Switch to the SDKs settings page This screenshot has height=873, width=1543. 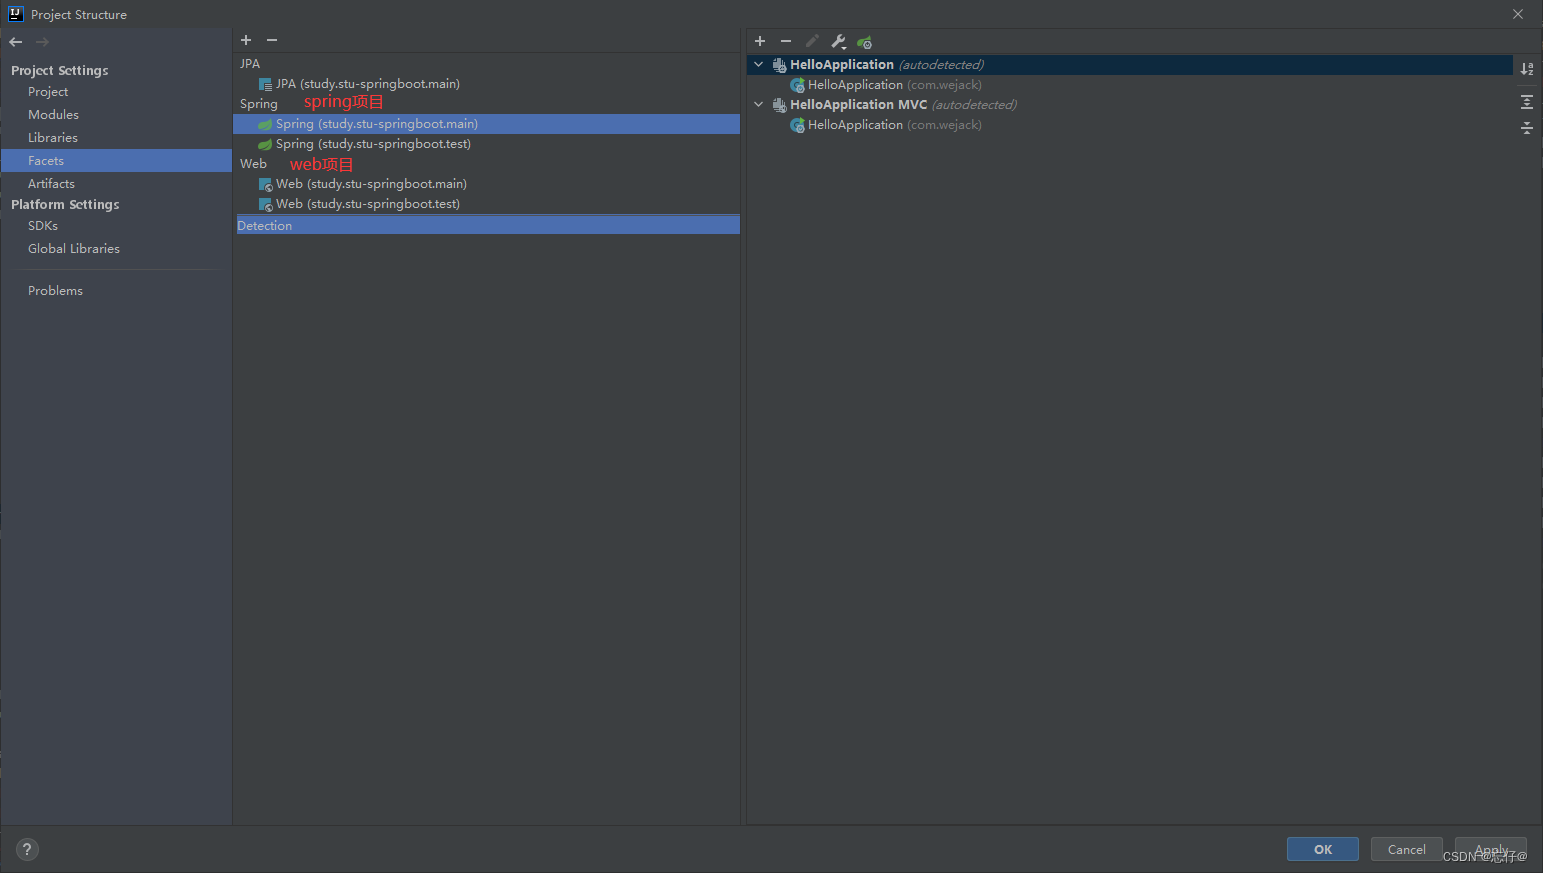(43, 225)
